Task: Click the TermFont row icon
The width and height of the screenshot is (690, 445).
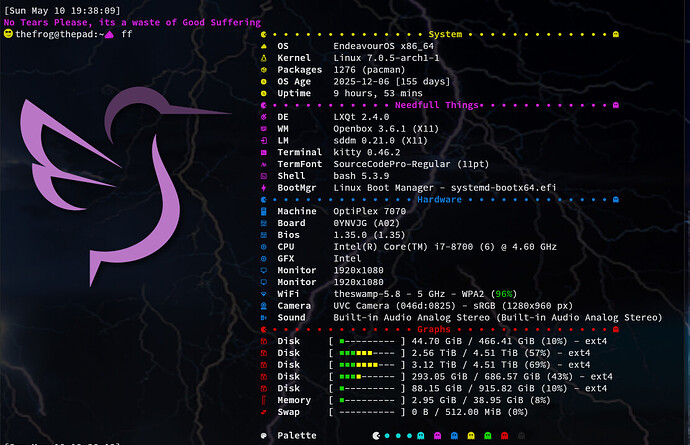Action: point(264,164)
